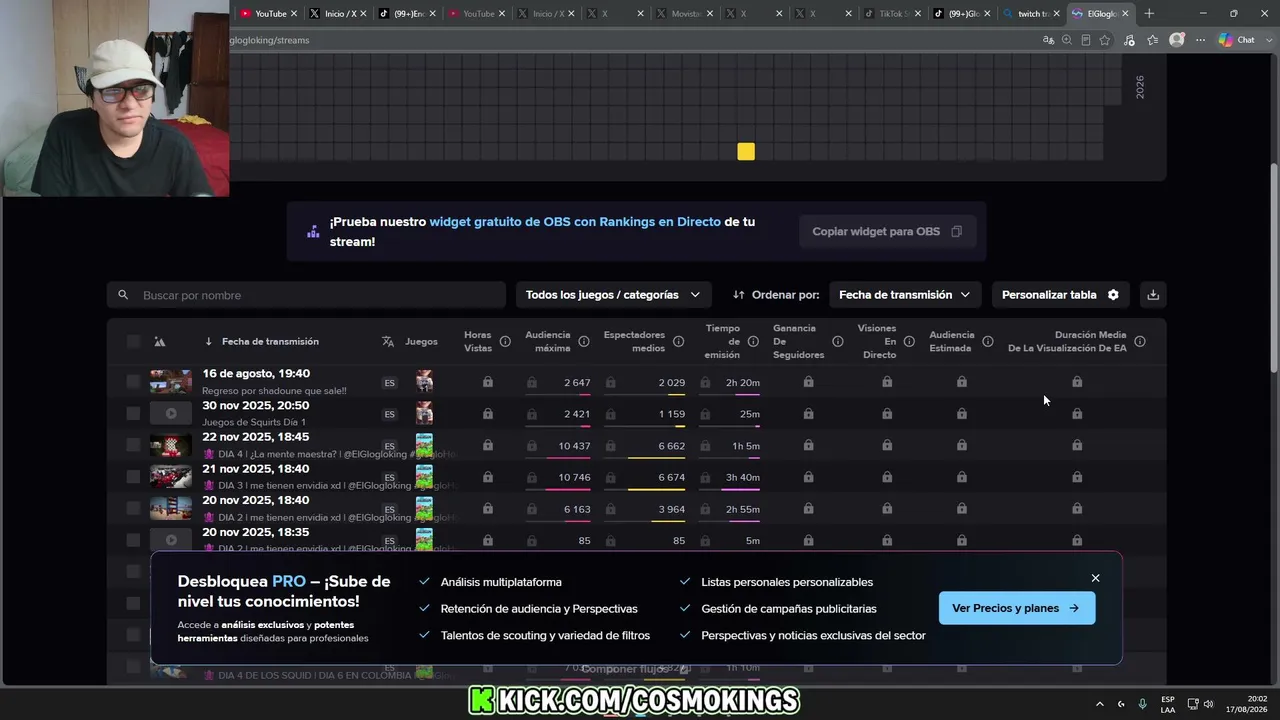
Task: Open the 22 nov 2025, 18:45 stream thumbnail
Action: [x=171, y=445]
